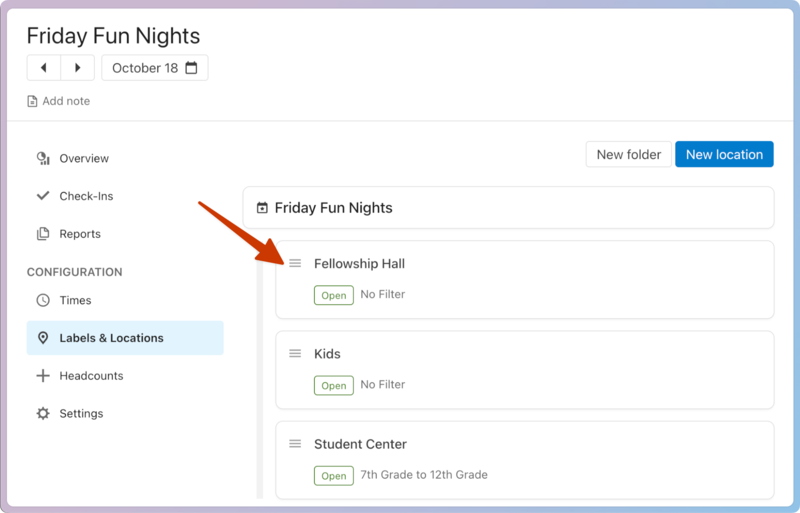This screenshot has width=800, height=513.
Task: Click the Open badge for Kids
Action: click(333, 385)
